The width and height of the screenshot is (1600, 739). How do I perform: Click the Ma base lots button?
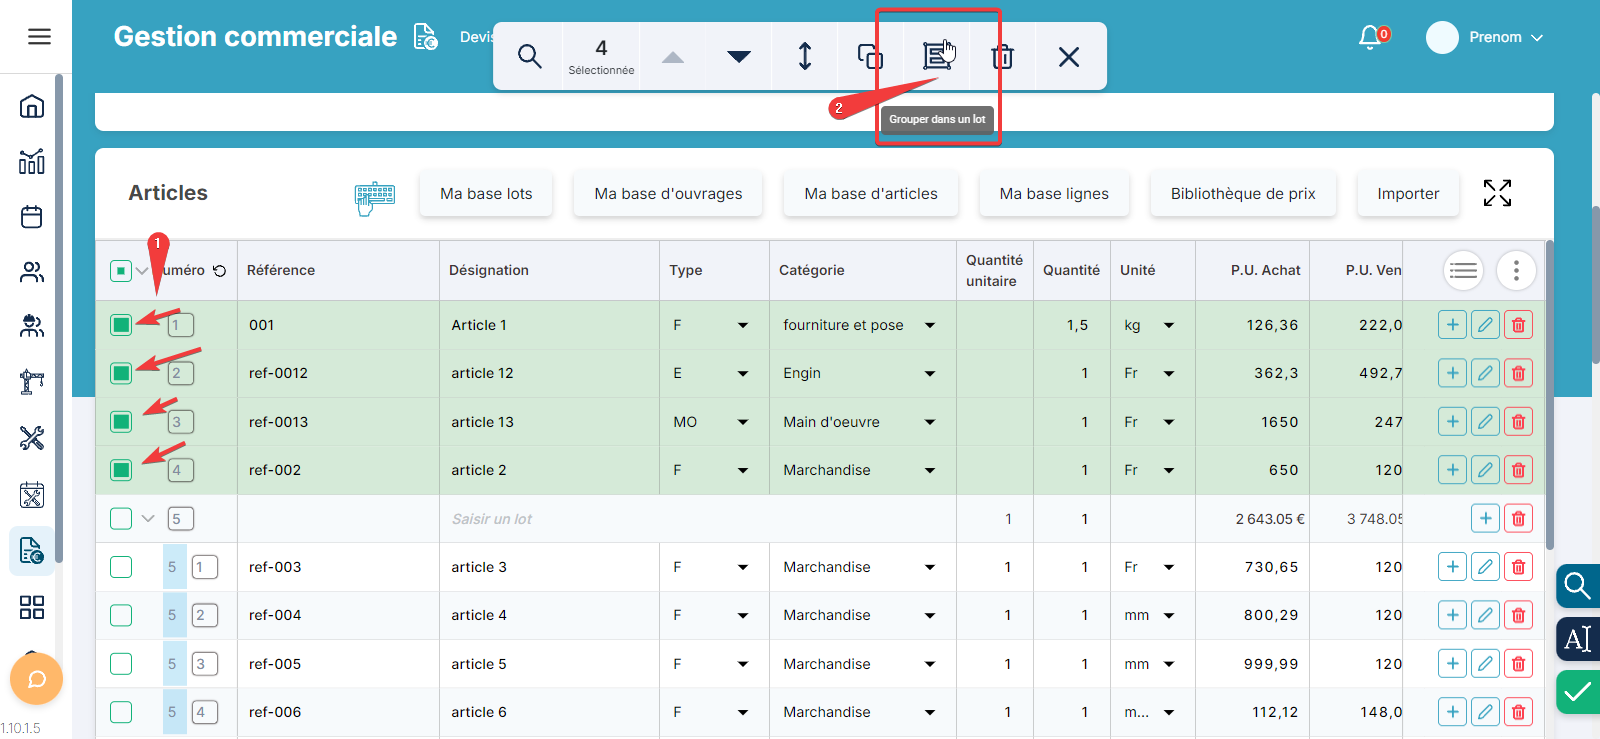[x=486, y=194]
